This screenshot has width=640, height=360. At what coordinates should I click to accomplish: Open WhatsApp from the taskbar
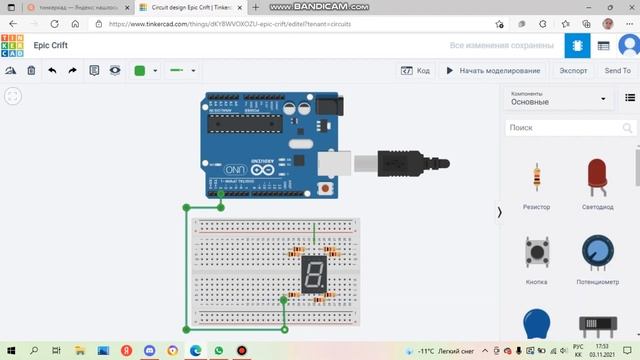[219, 351]
